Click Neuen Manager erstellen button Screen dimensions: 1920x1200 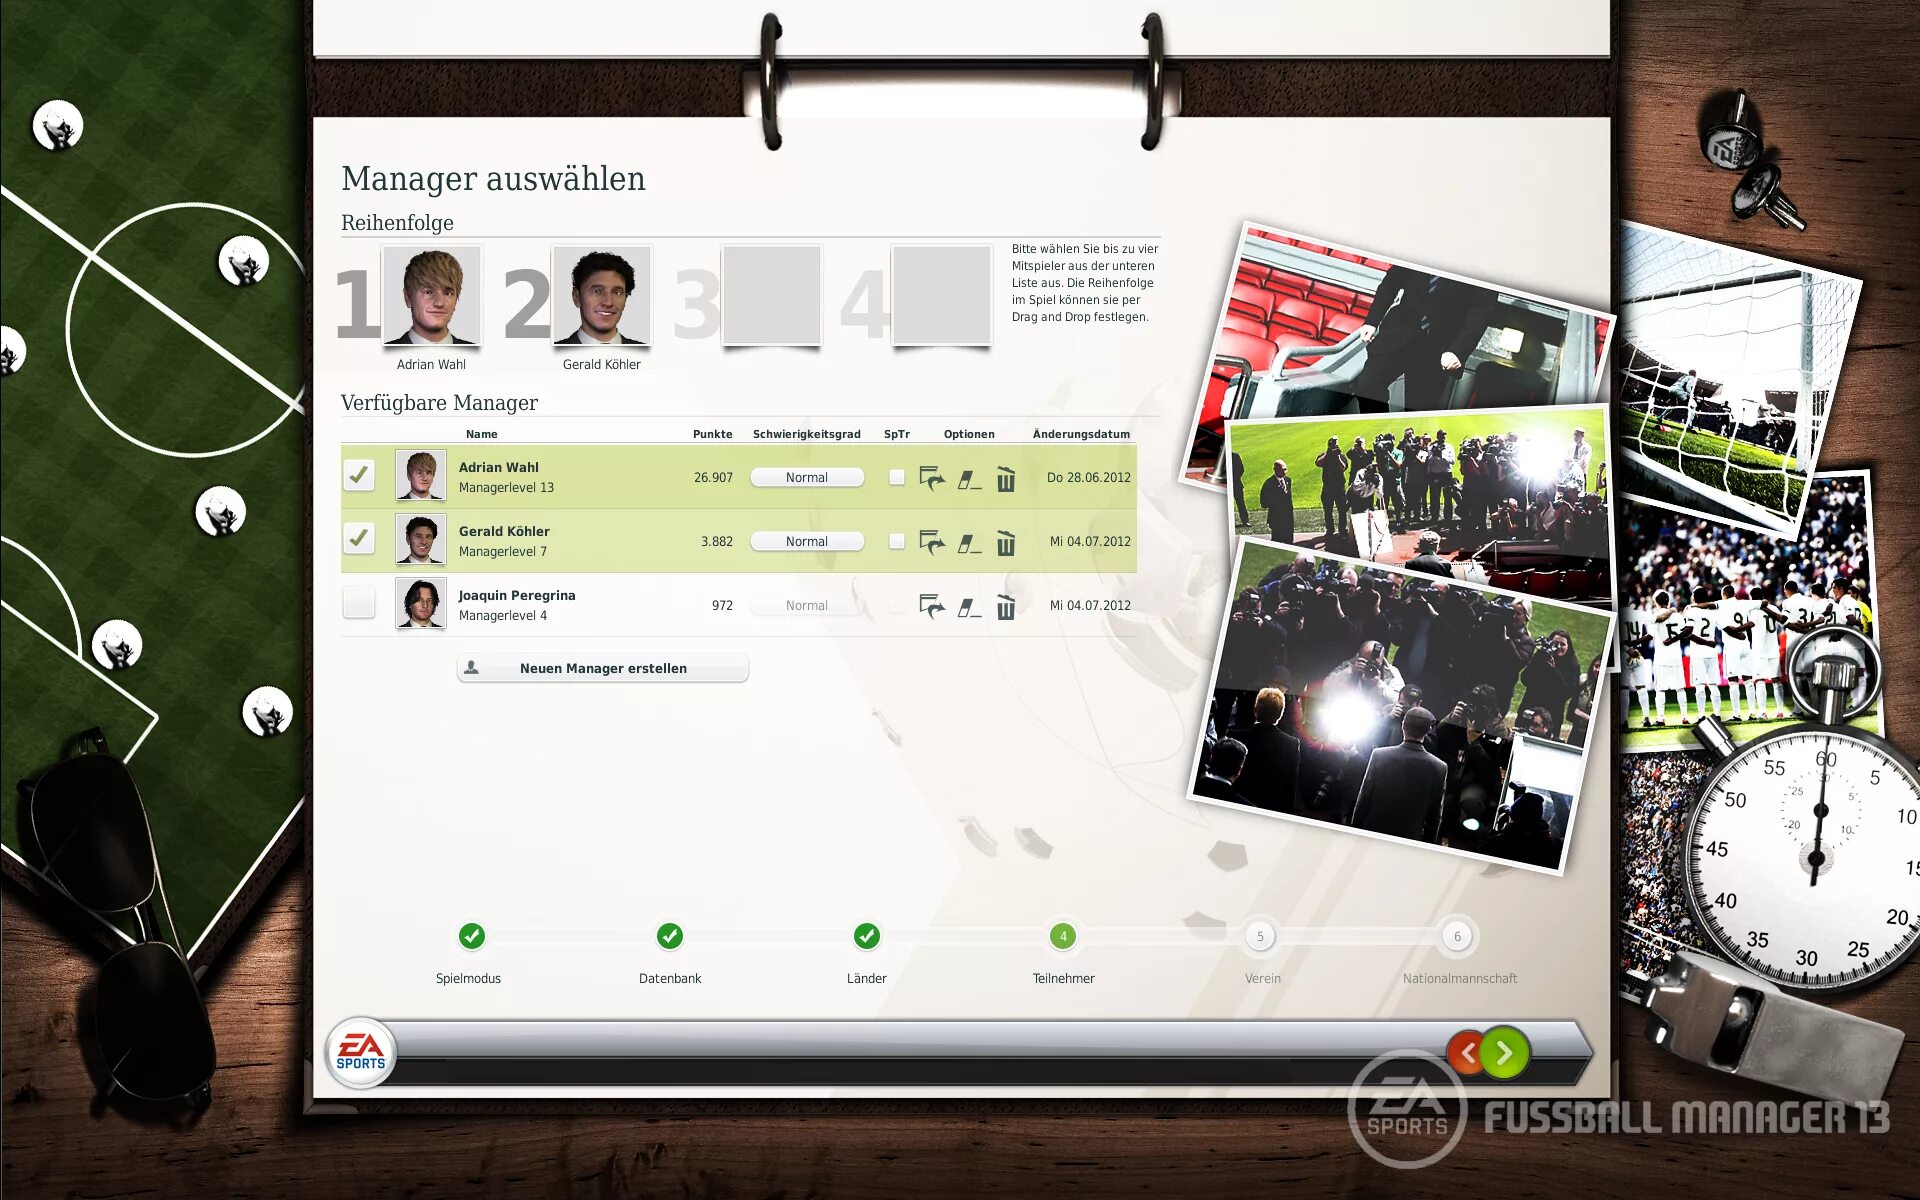pos(600,668)
